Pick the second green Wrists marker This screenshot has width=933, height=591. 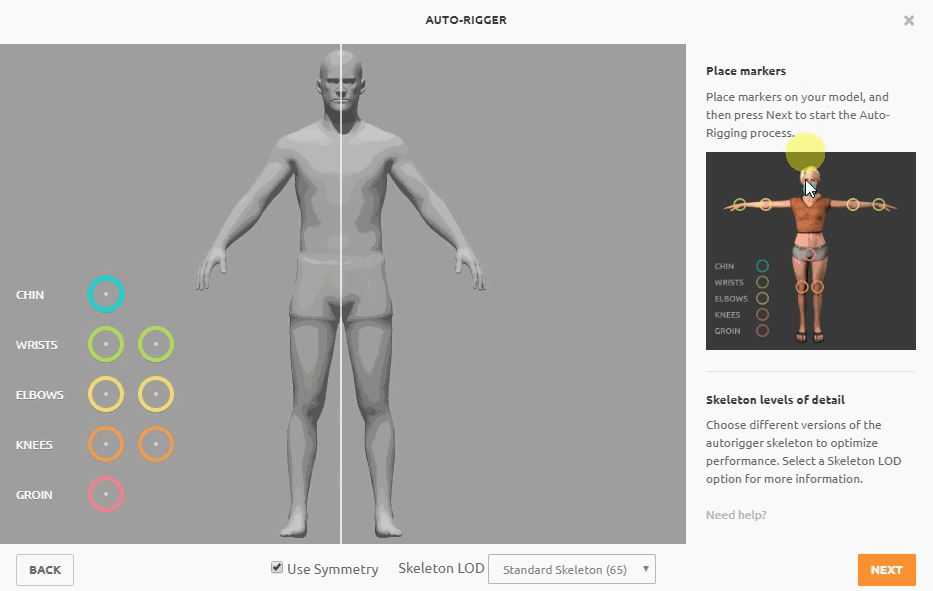156,344
